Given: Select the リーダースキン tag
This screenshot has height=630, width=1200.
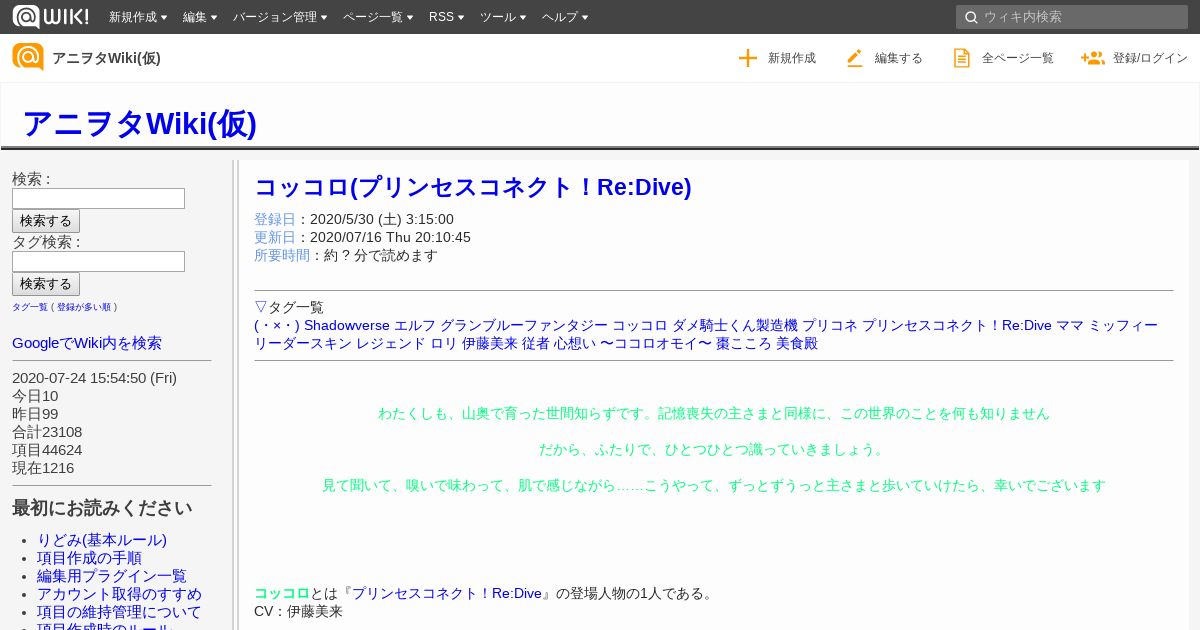Looking at the screenshot, I should pos(303,343).
